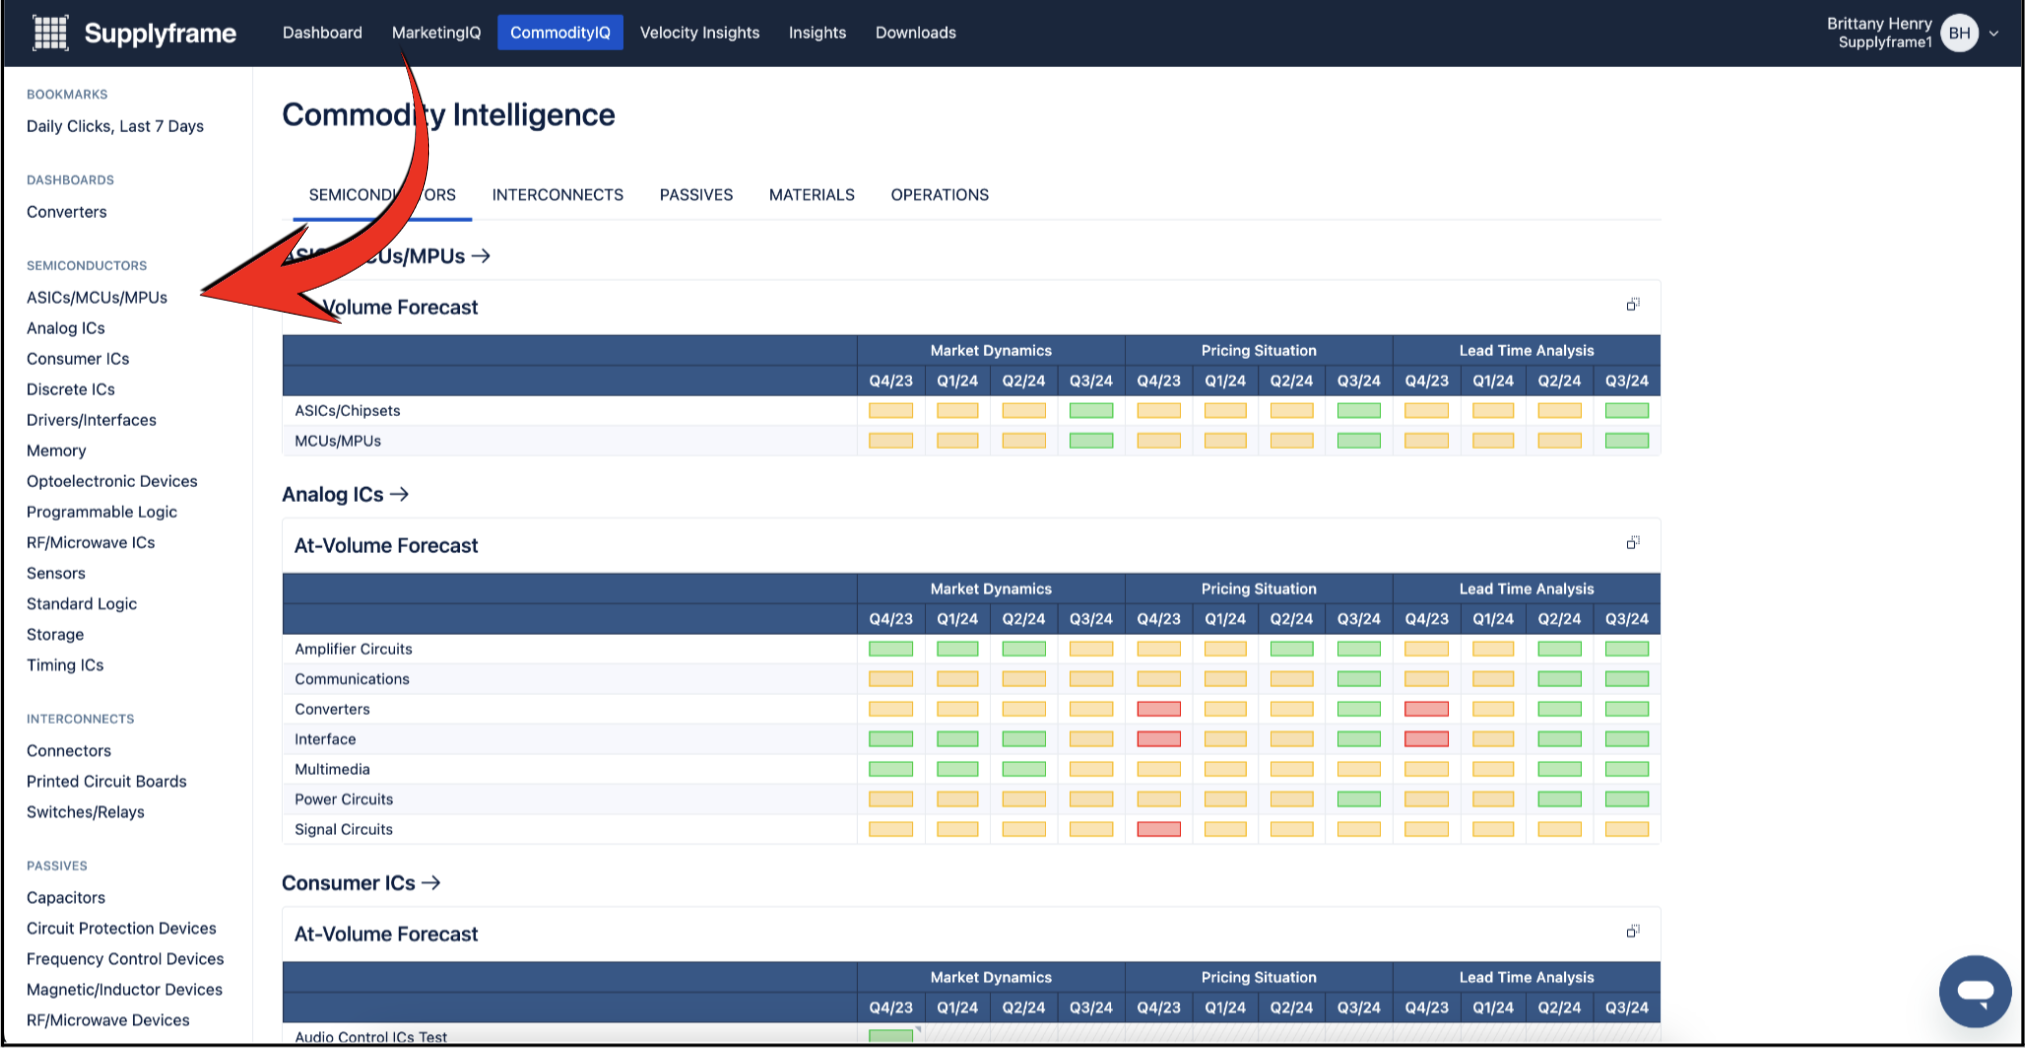The width and height of the screenshot is (2026, 1050).
Task: Switch to the Passives tab
Action: pyautogui.click(x=696, y=195)
